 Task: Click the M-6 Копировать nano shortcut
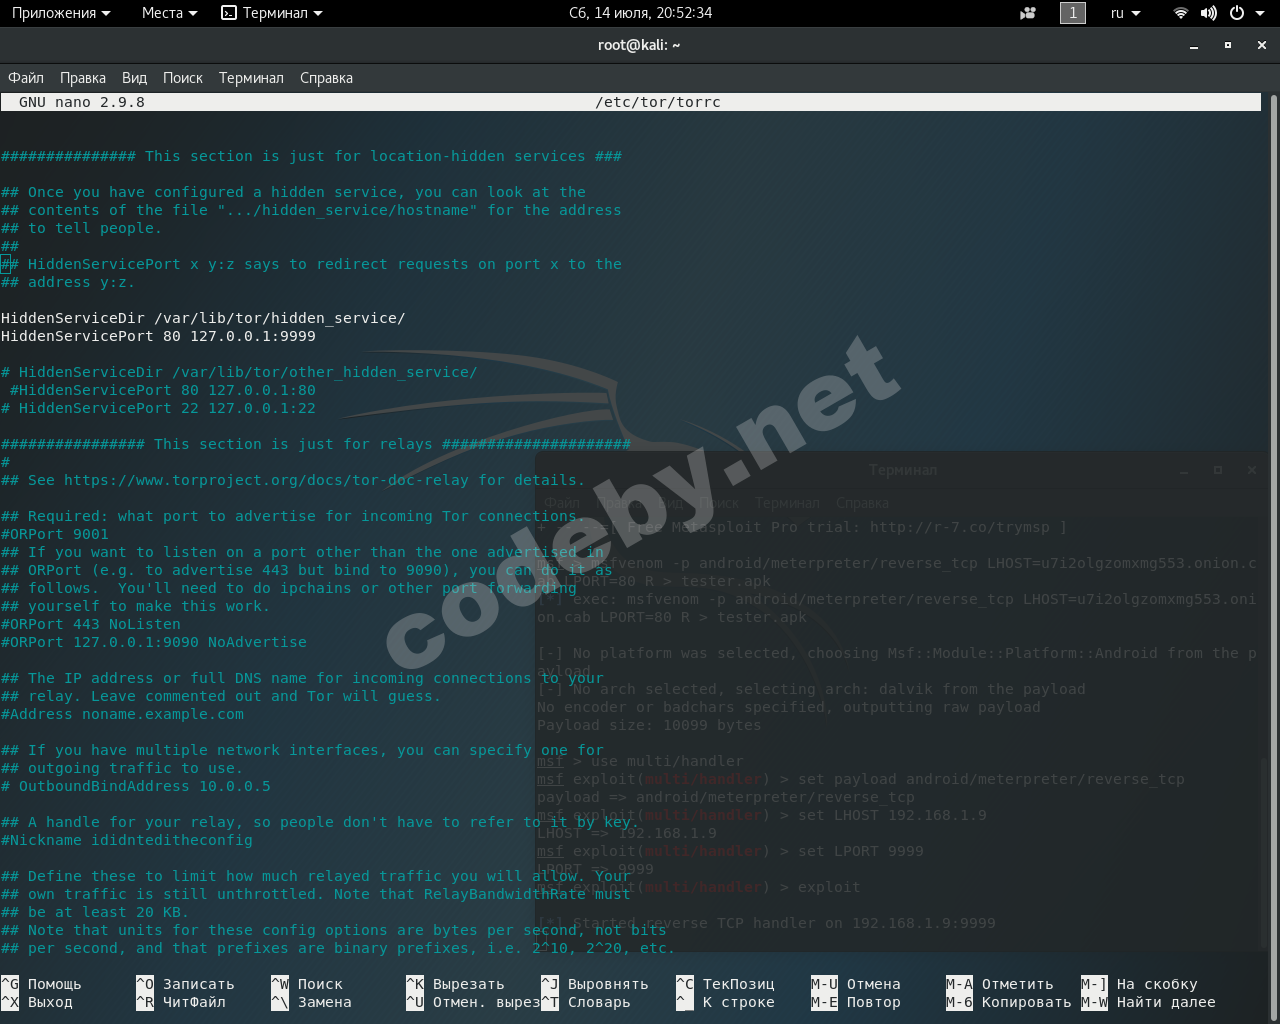click(x=1009, y=1002)
